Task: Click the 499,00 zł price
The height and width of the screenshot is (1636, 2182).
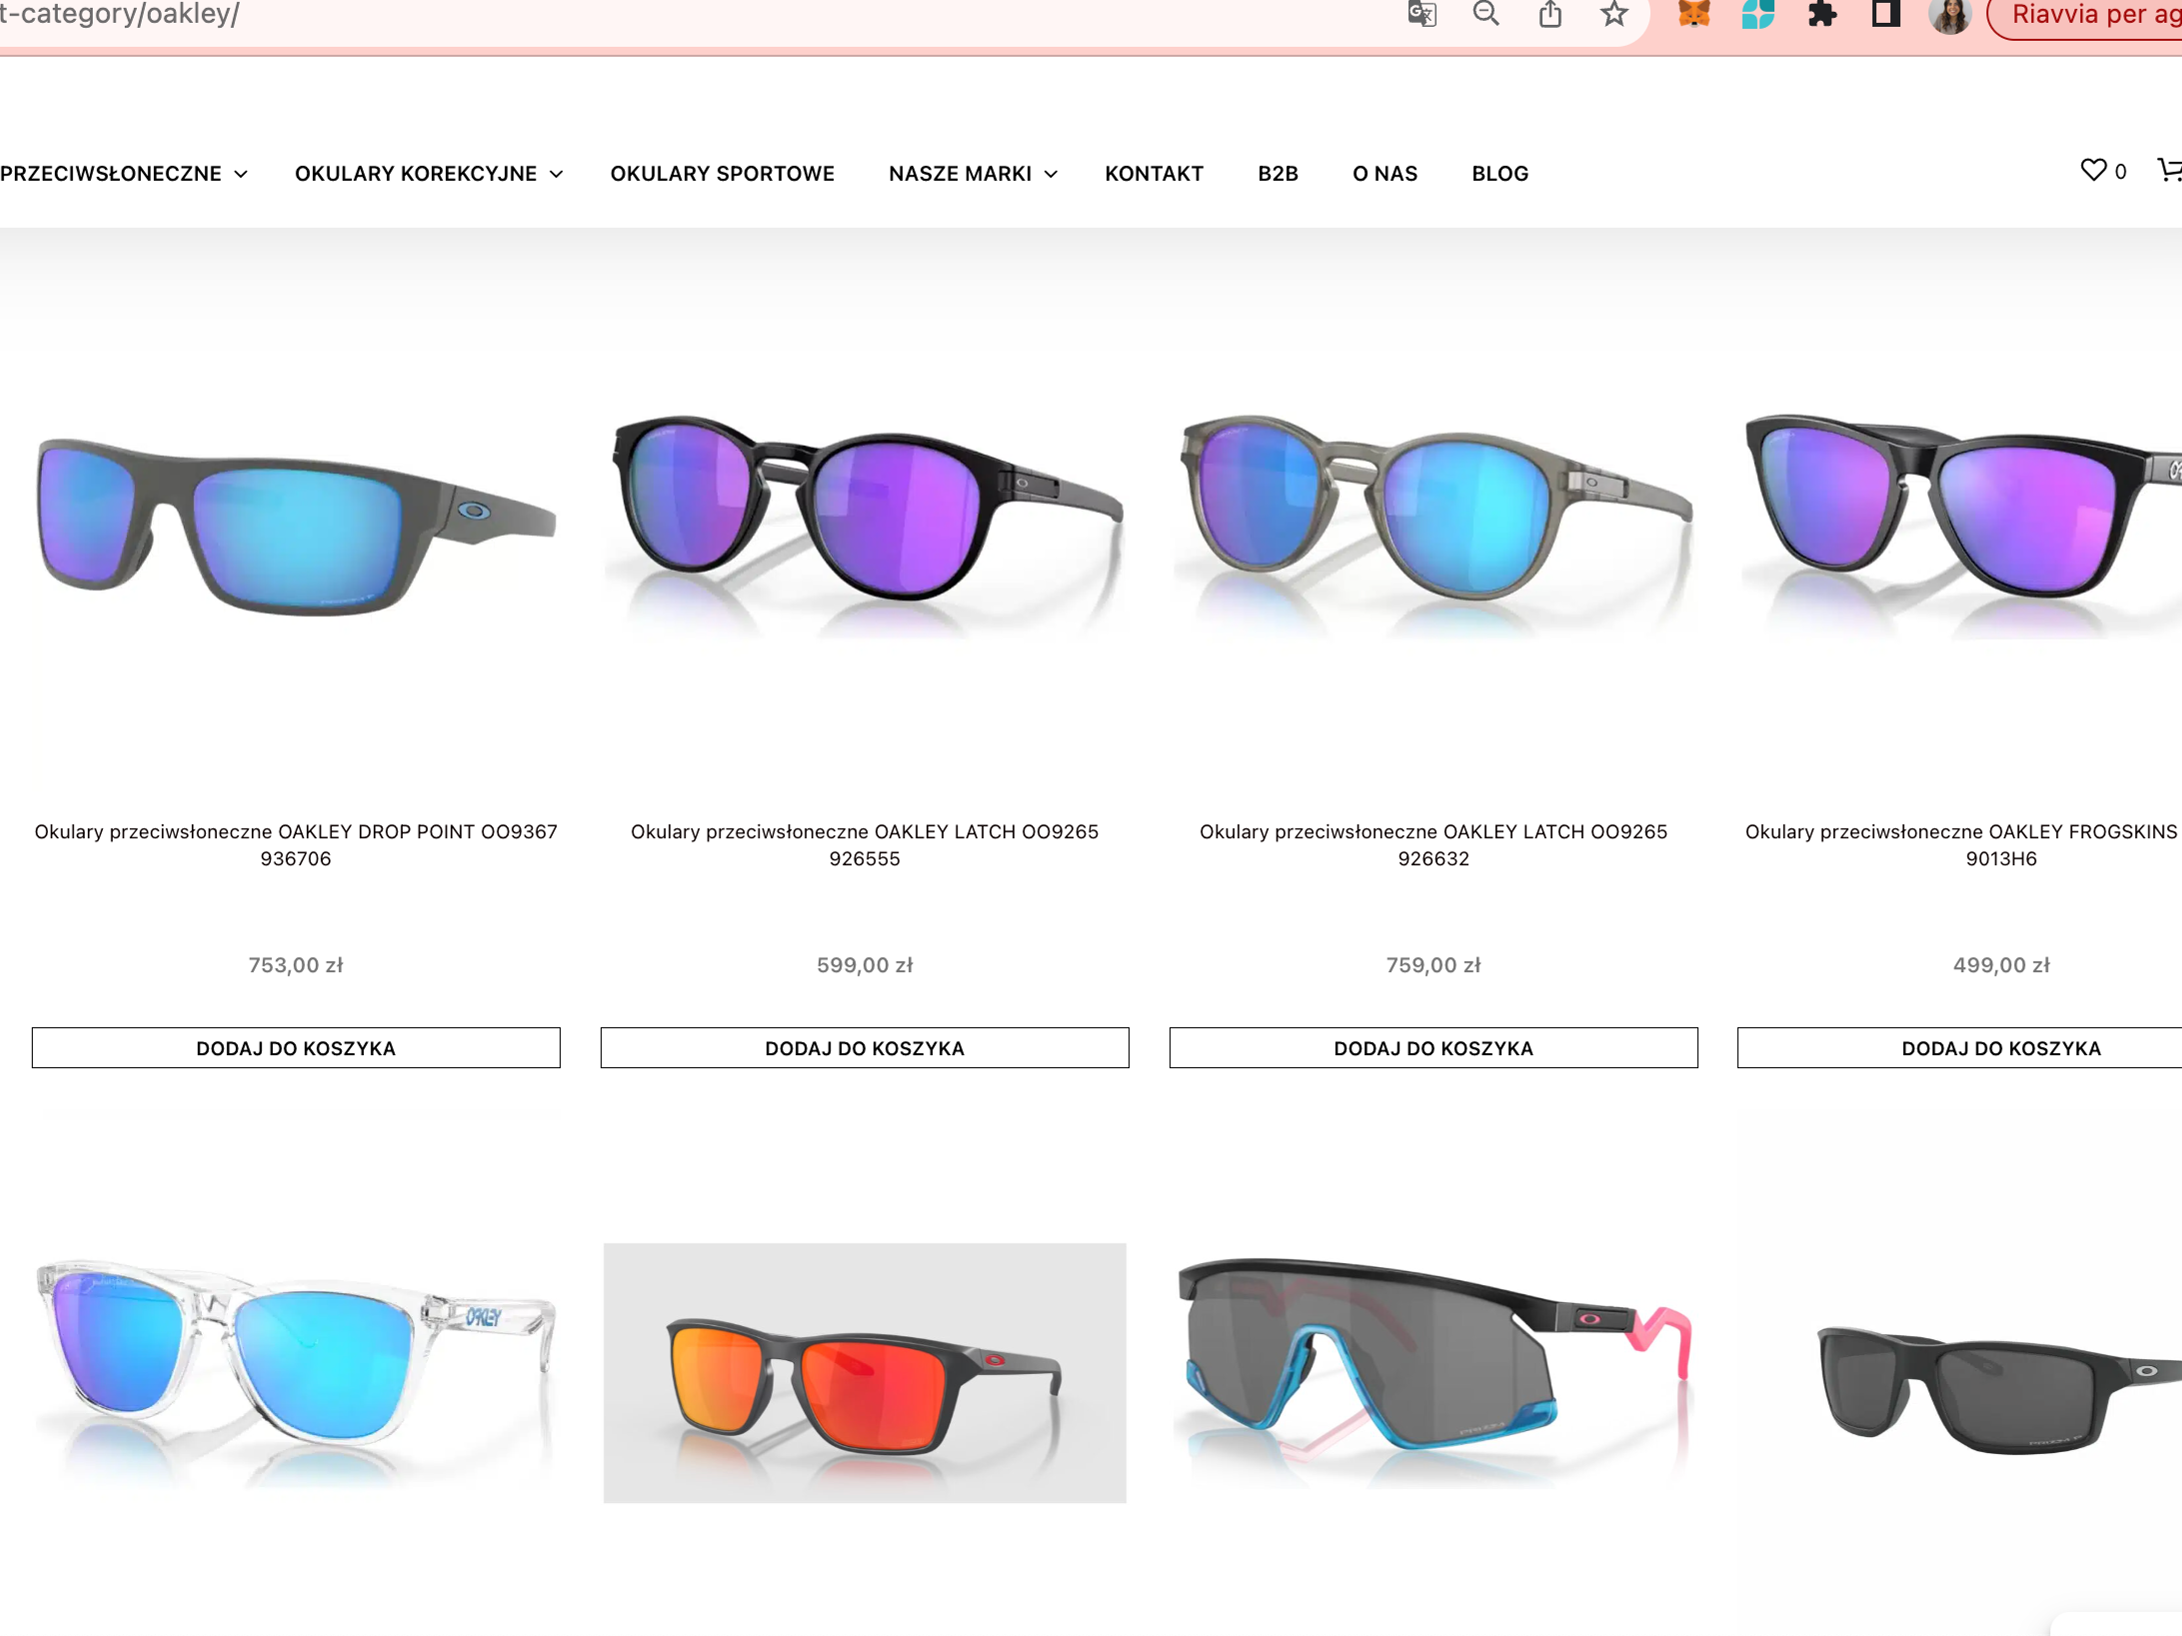Action: coord(2001,965)
